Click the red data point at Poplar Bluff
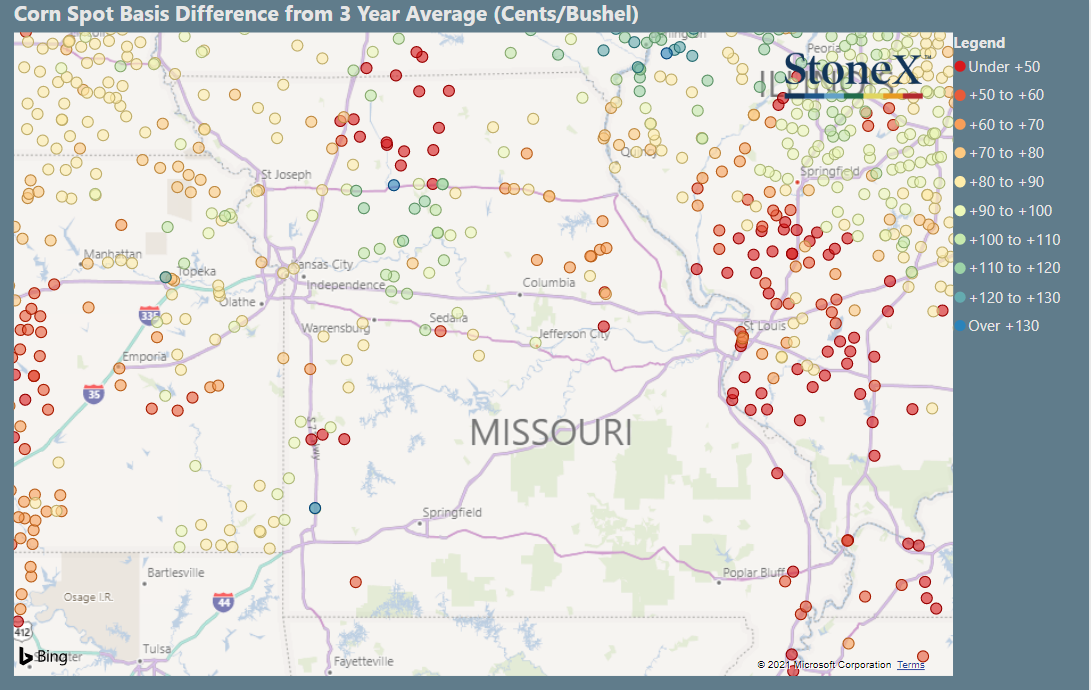This screenshot has height=690, width=1091. tap(793, 572)
